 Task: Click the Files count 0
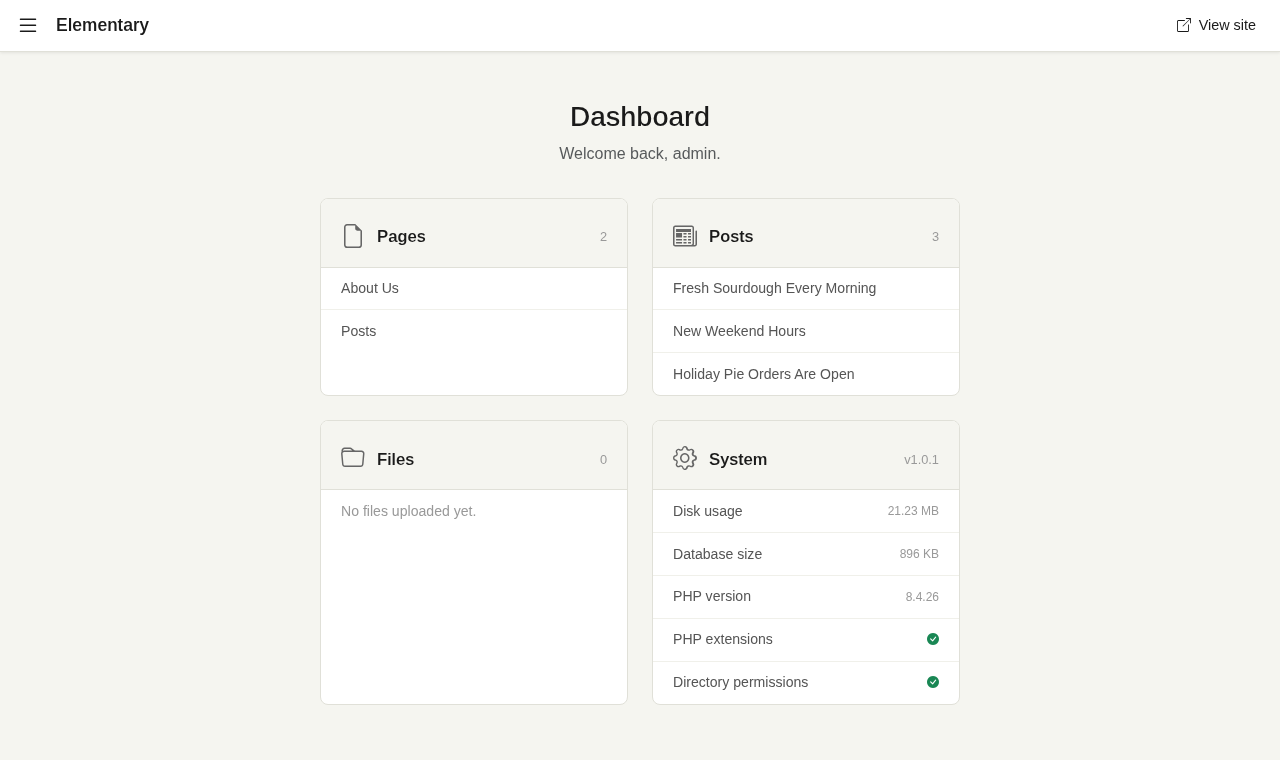click(603, 460)
